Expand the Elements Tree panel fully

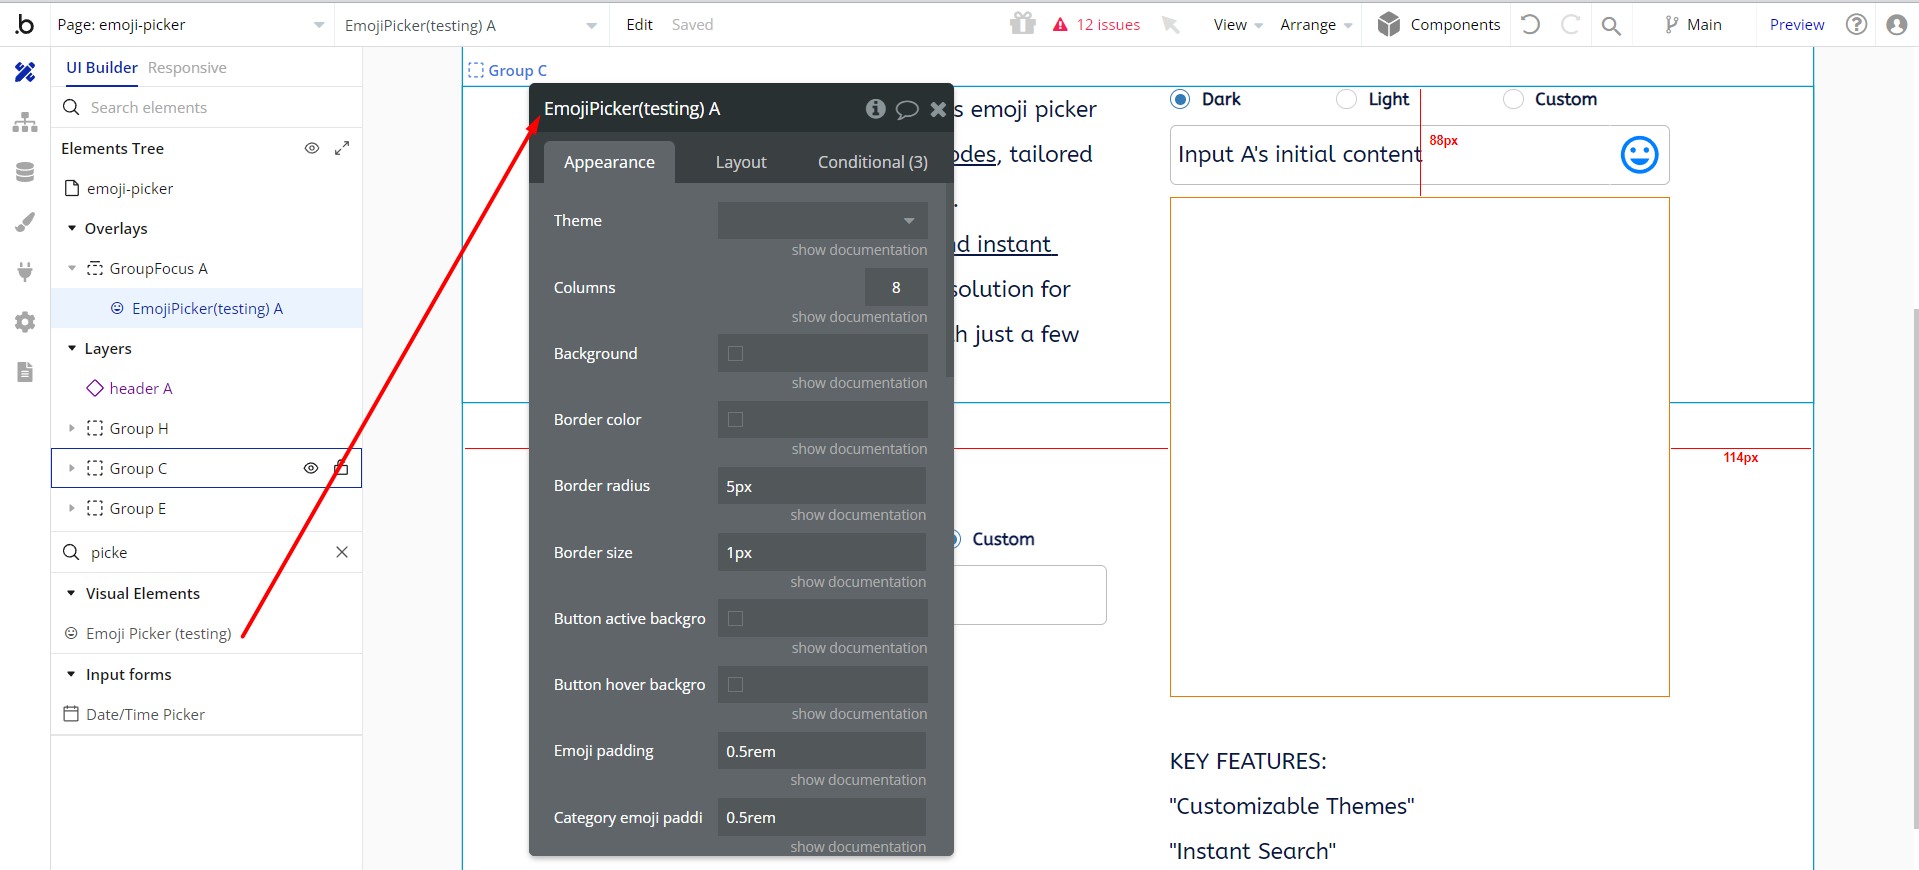[342, 148]
